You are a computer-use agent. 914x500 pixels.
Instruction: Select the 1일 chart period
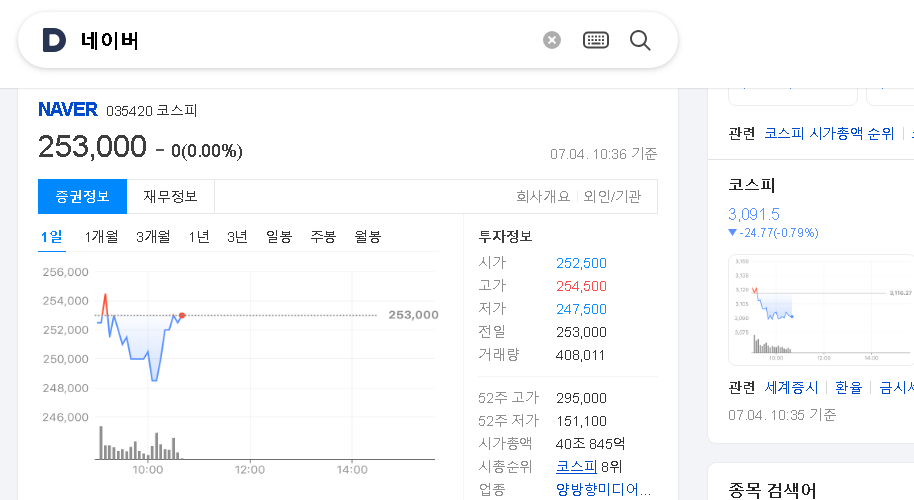[x=51, y=237]
